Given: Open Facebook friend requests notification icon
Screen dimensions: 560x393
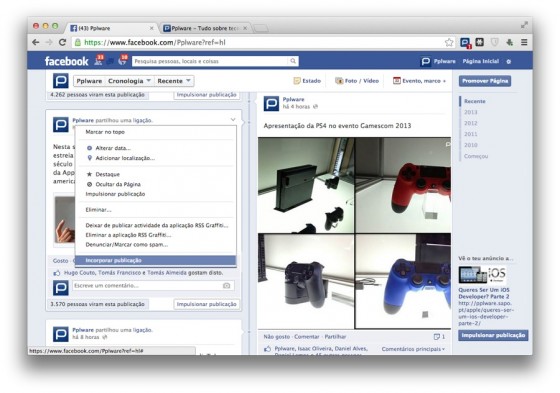Looking at the screenshot, I should pyautogui.click(x=98, y=61).
